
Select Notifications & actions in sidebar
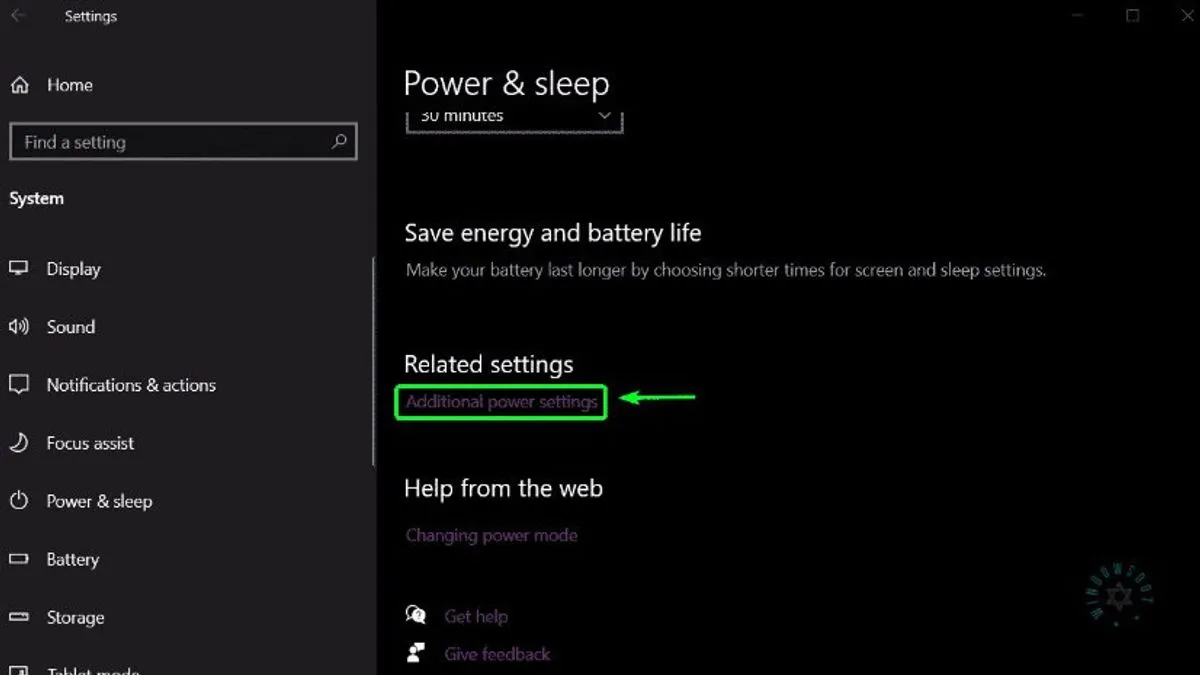pos(131,385)
